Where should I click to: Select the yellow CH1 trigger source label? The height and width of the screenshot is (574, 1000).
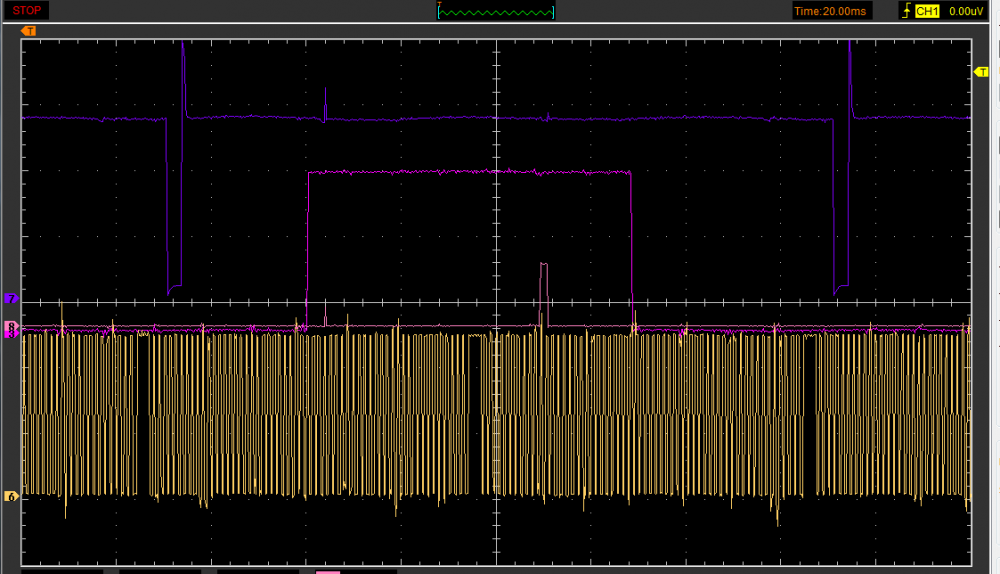point(927,11)
